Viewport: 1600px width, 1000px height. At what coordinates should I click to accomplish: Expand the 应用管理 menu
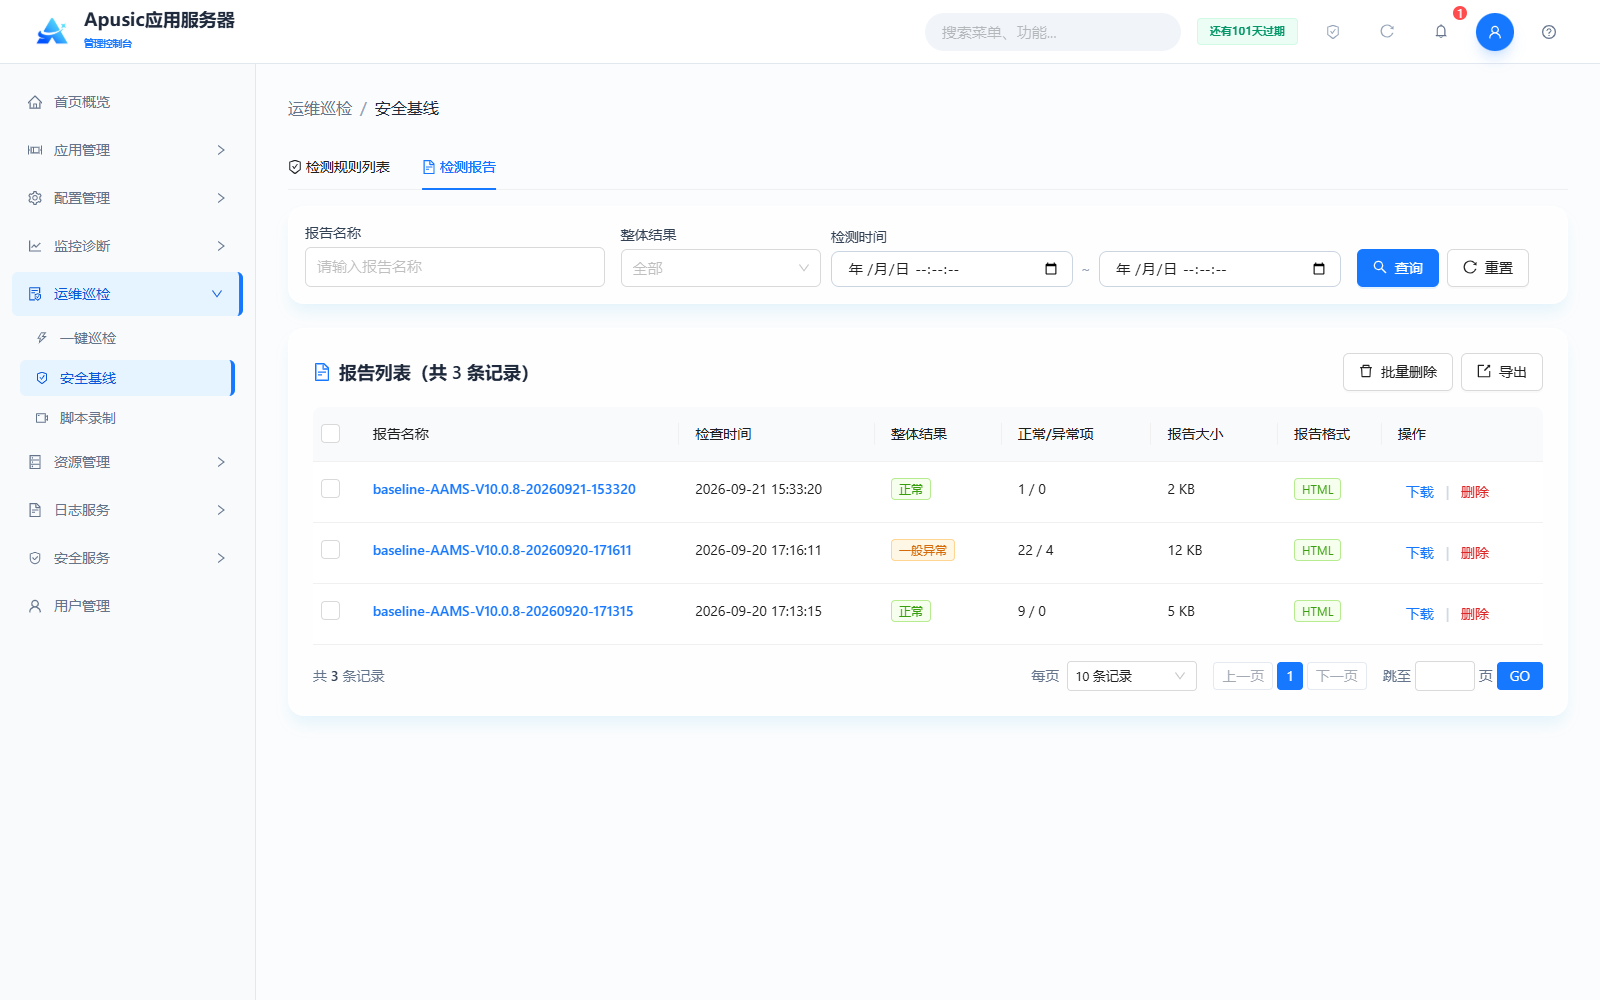[128, 150]
